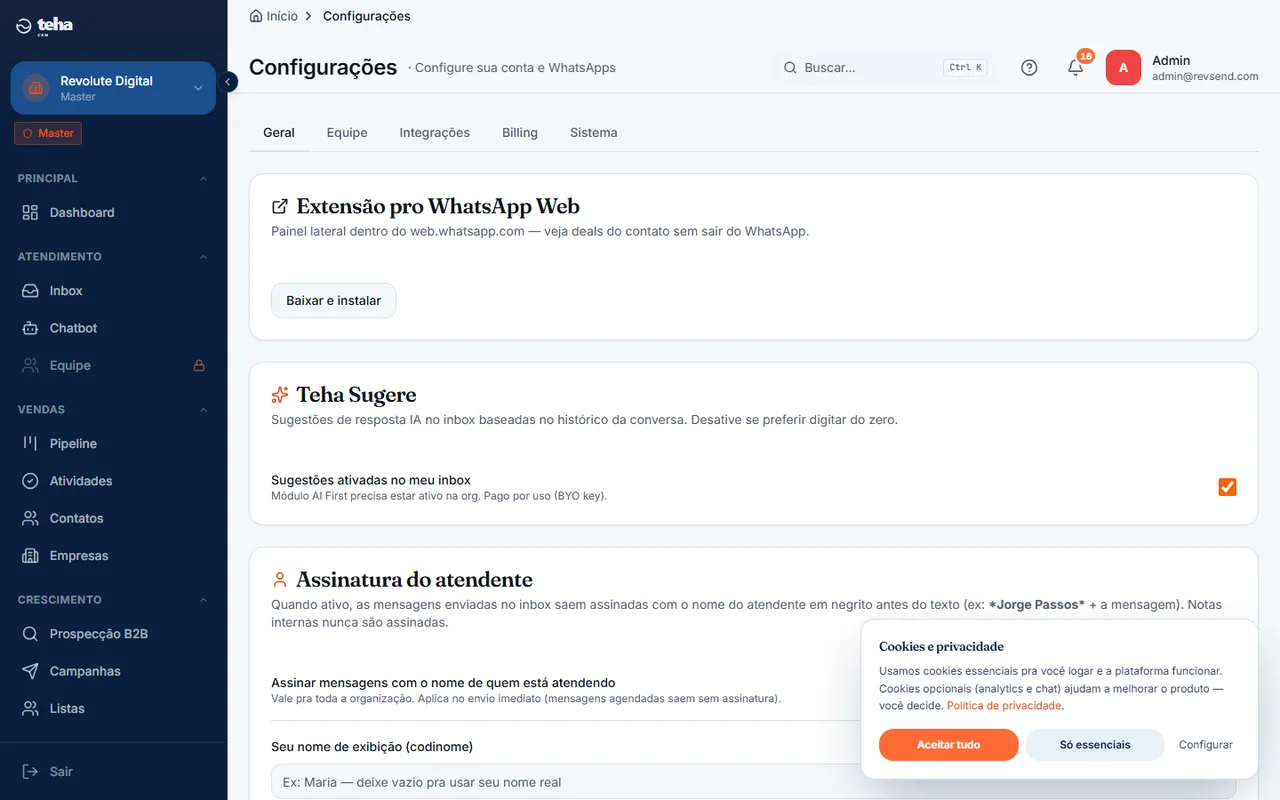1280x800 pixels.
Task: Click the Contatos people icon
Action: point(30,519)
